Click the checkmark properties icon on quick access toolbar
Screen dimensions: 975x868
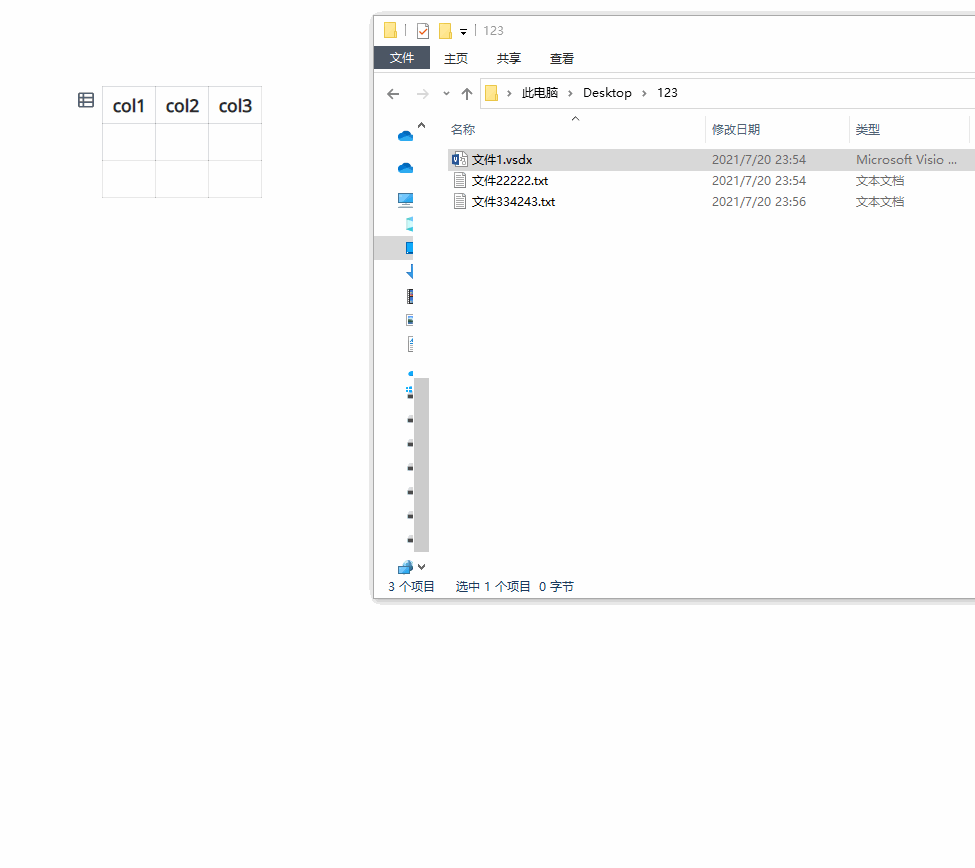(x=422, y=30)
